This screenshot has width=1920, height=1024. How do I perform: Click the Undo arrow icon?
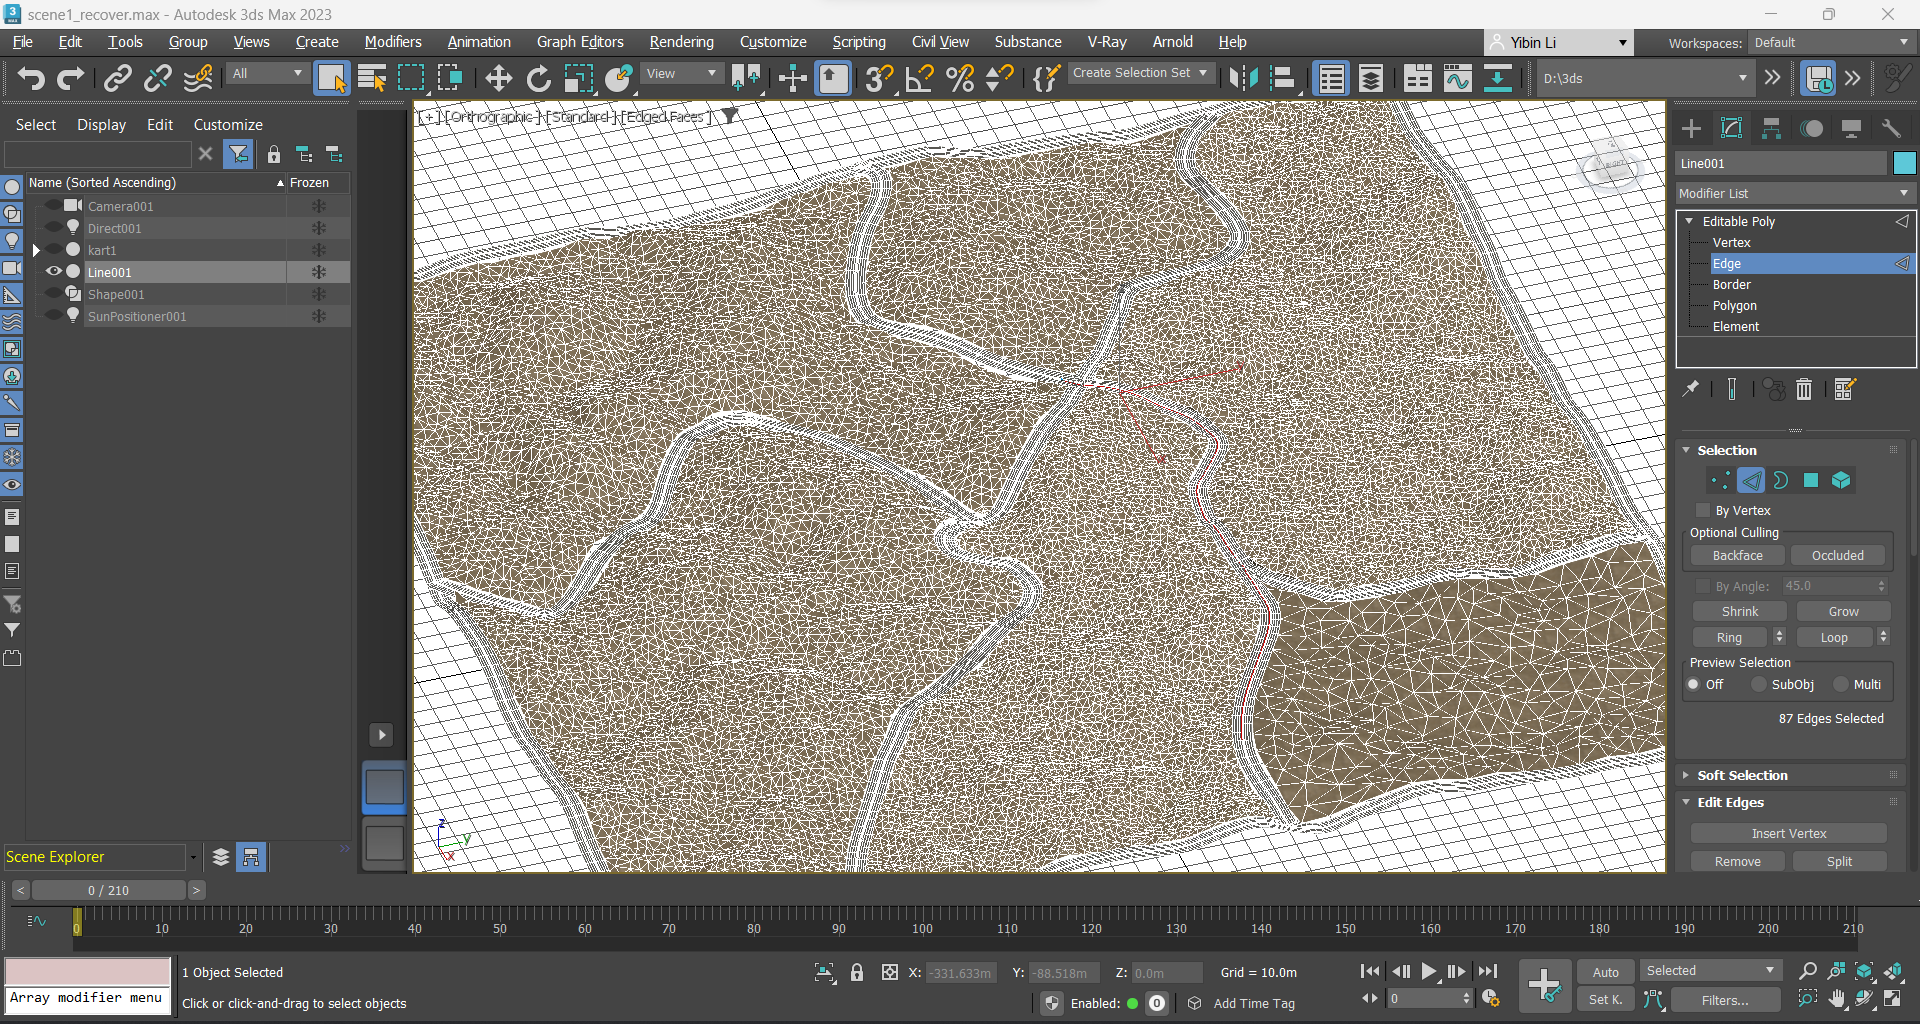point(31,78)
